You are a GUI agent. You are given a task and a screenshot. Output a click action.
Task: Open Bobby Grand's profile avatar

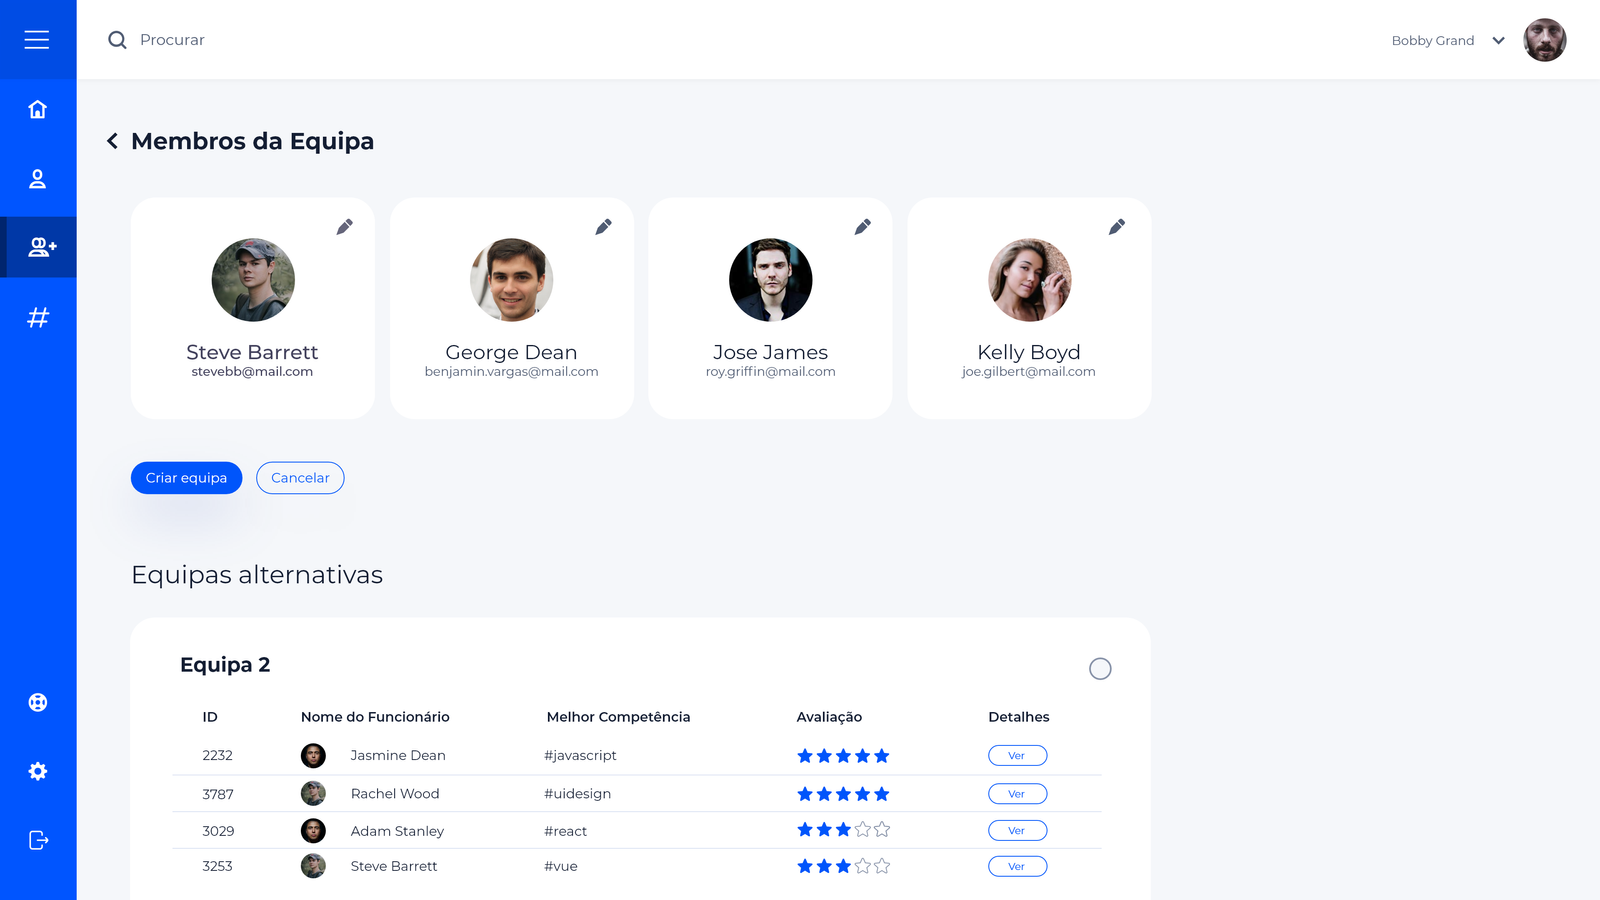1544,40
